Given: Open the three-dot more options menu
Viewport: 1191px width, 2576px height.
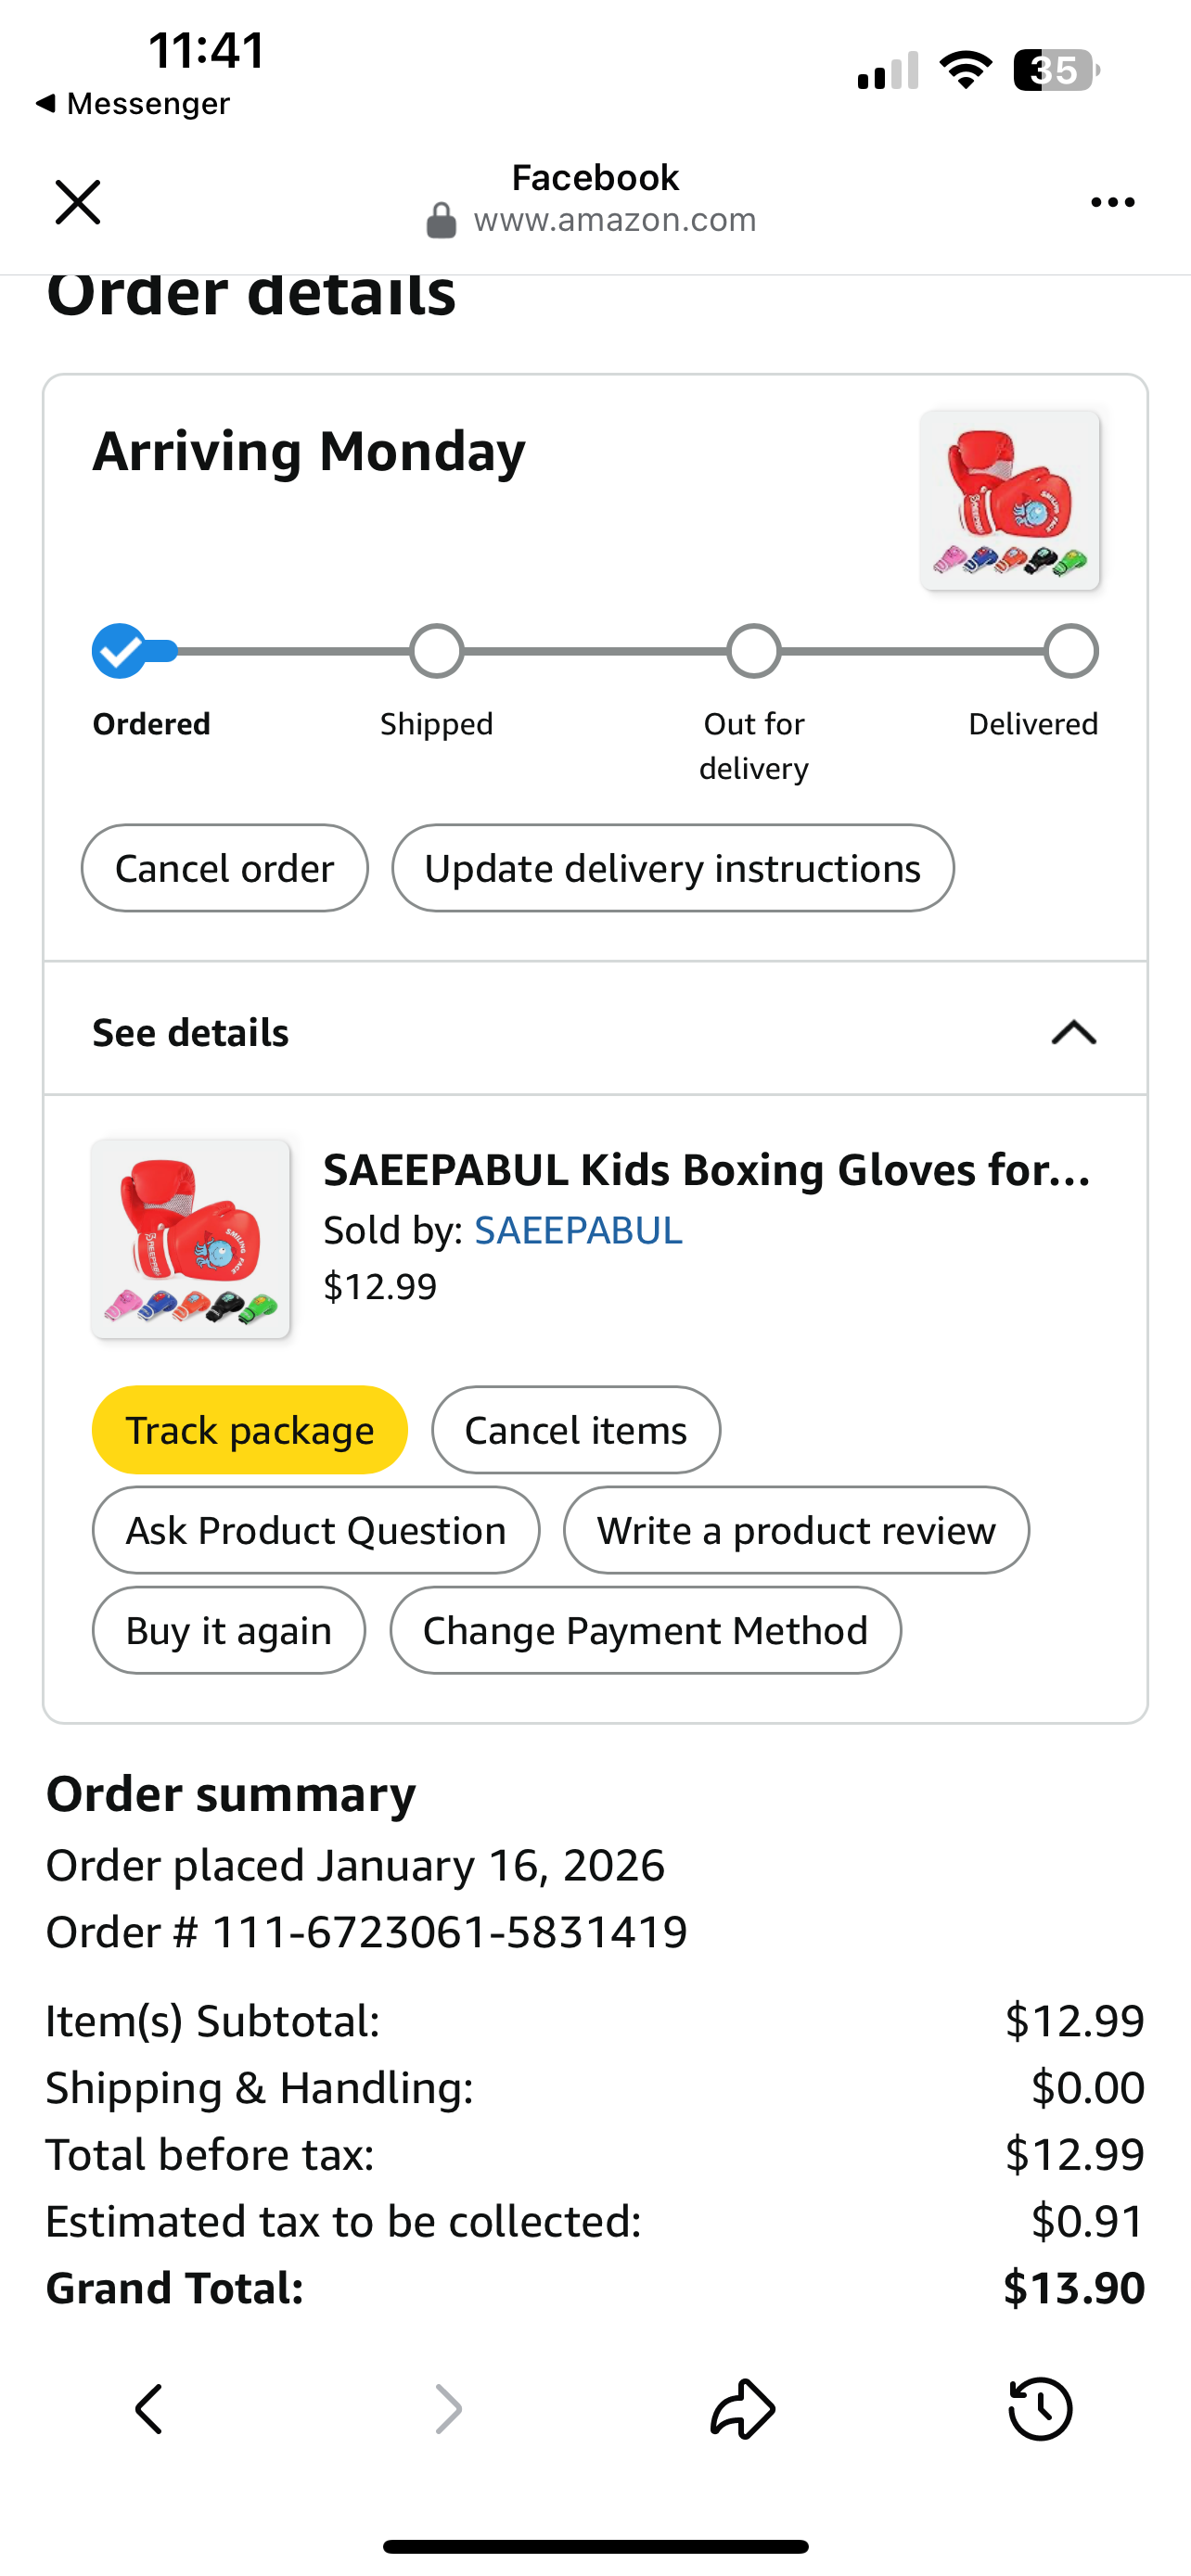Looking at the screenshot, I should click(x=1112, y=202).
